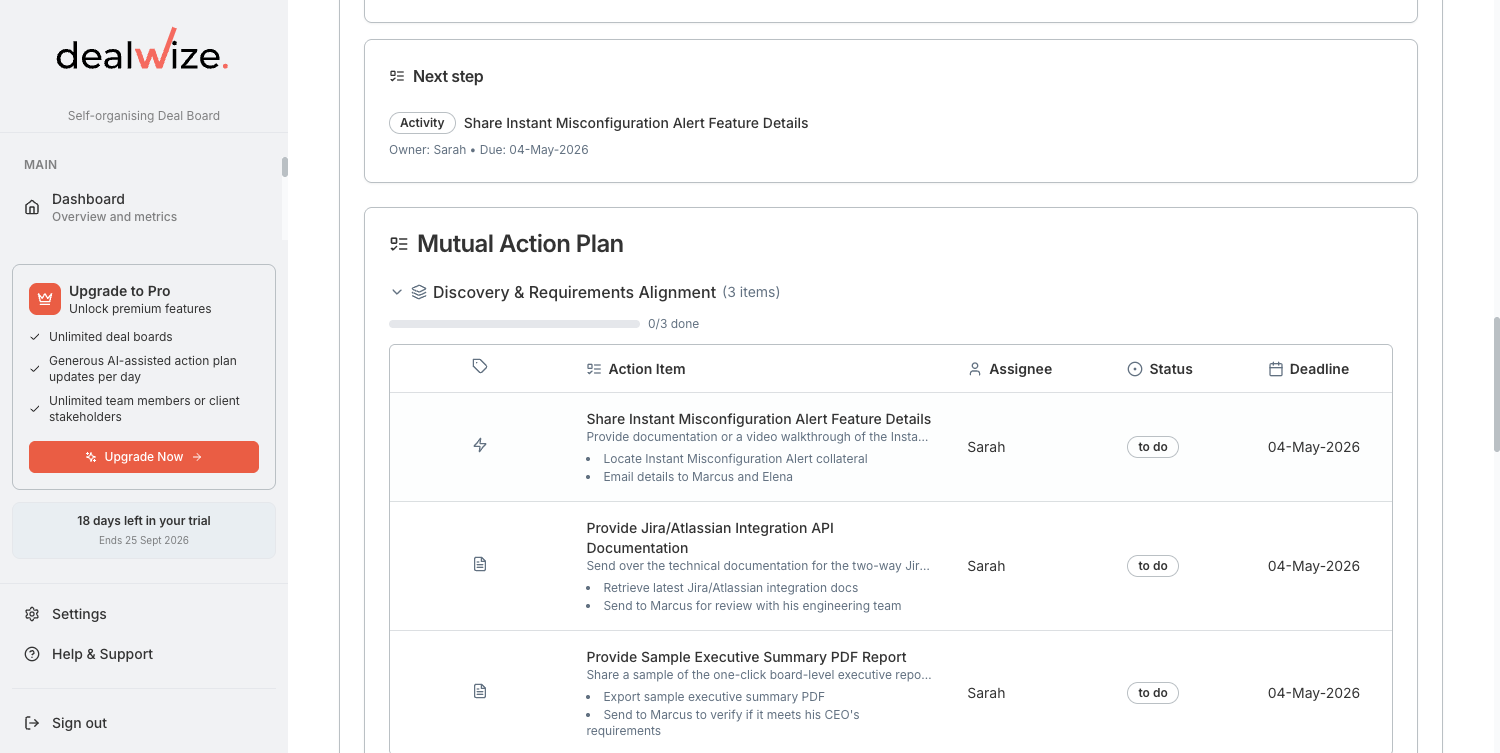Open Provide Jira/Atlassian Integration API Documentation item
Viewport: 1500px width, 753px height.
[710, 538]
